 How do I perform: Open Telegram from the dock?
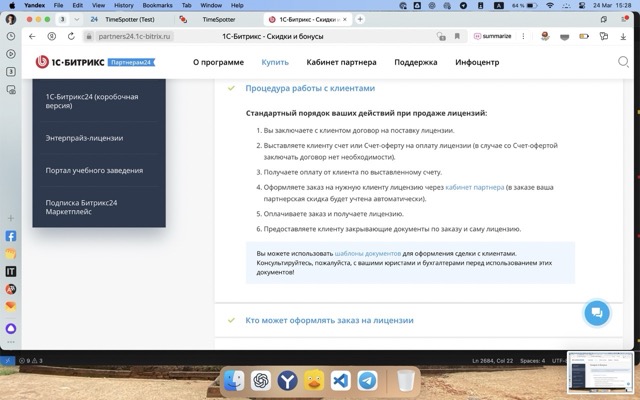(368, 381)
